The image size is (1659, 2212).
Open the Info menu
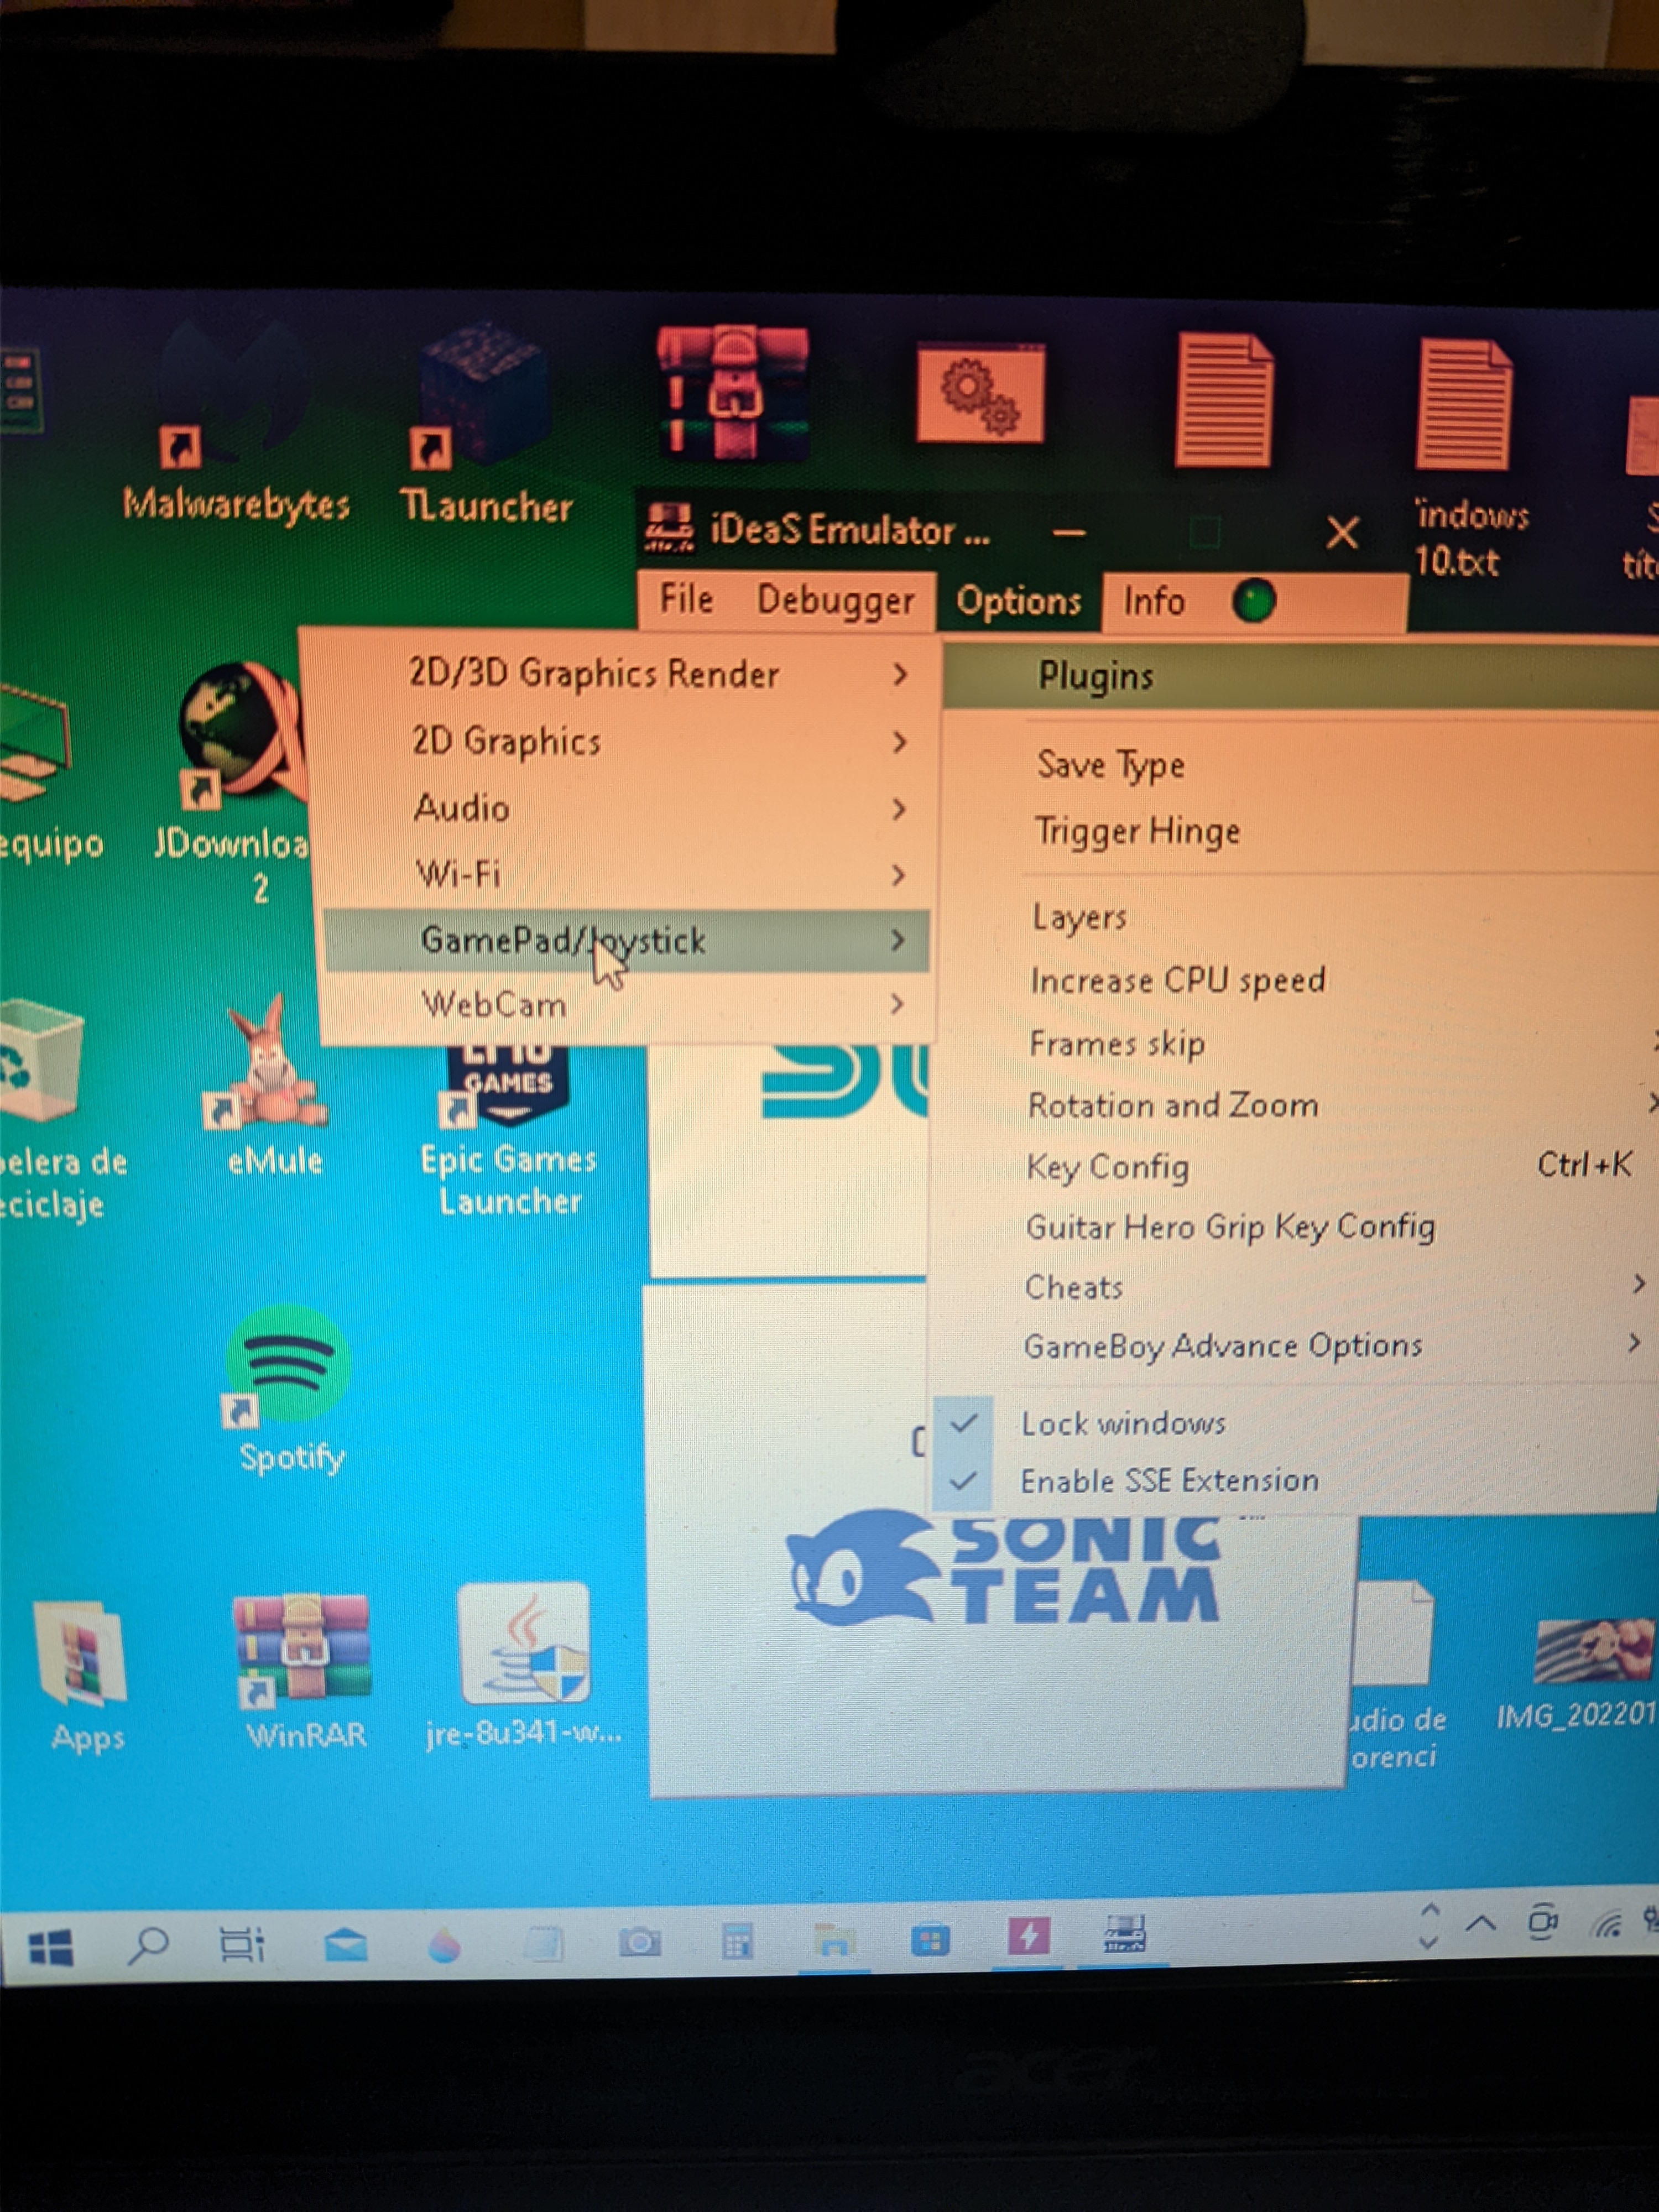click(1153, 602)
